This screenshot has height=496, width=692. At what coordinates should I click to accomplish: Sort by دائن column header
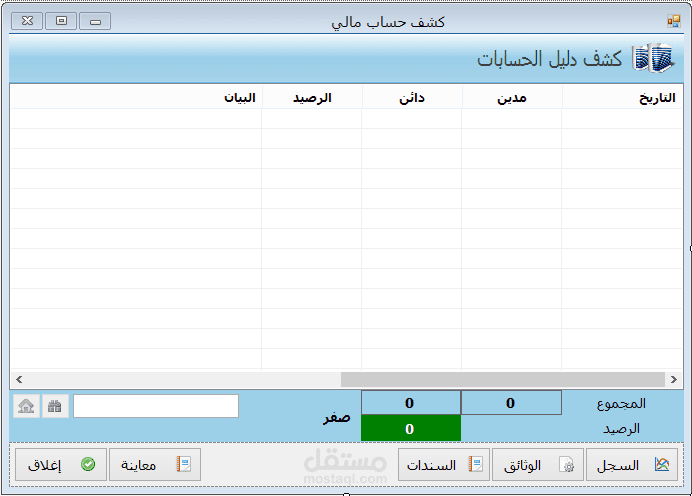pos(412,97)
